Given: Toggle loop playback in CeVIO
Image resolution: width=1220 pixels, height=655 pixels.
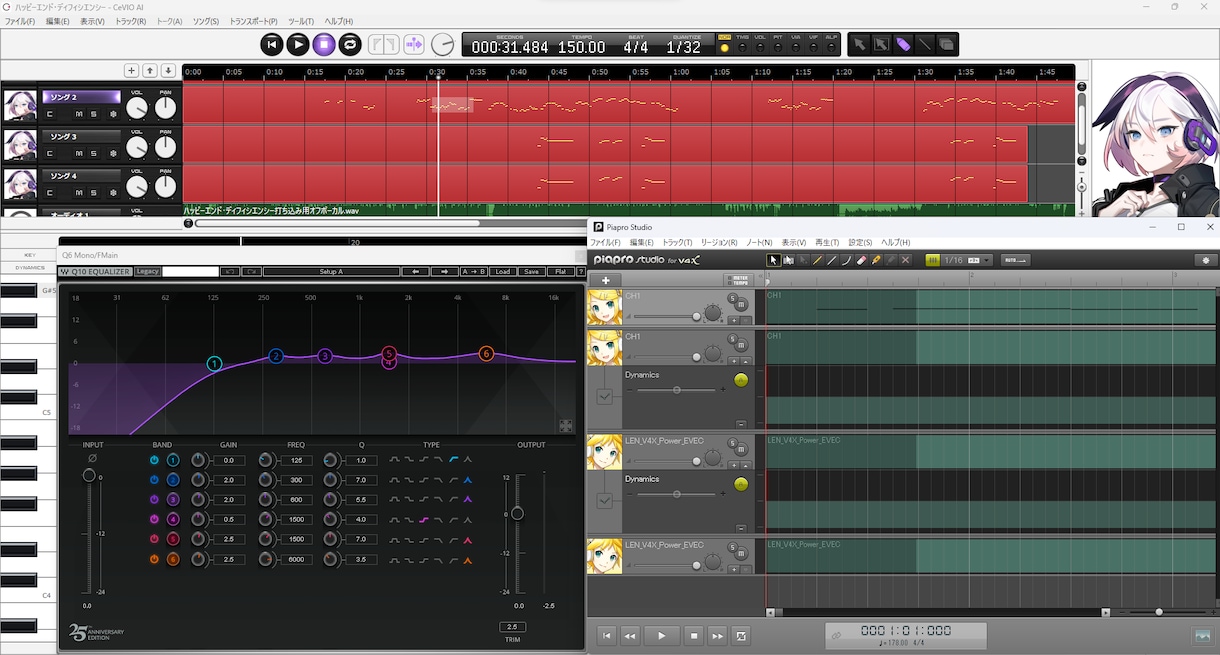Looking at the screenshot, I should pos(350,44).
